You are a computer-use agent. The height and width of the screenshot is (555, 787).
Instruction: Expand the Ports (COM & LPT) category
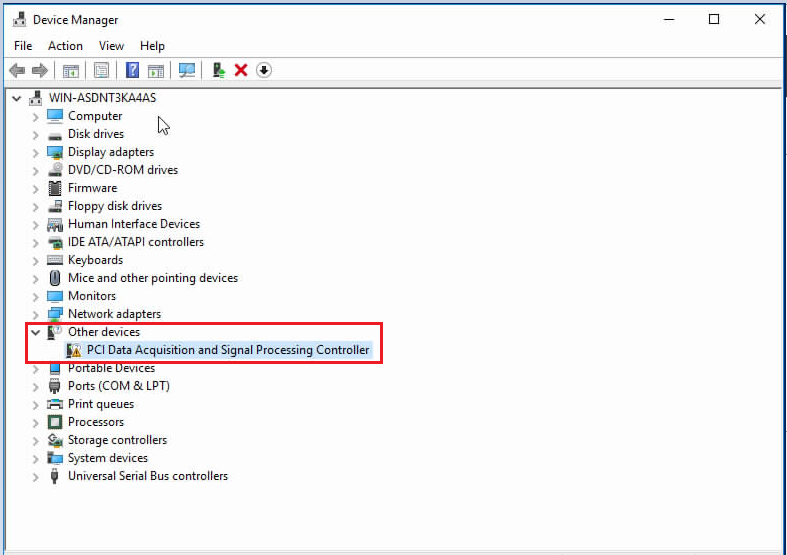pos(35,387)
